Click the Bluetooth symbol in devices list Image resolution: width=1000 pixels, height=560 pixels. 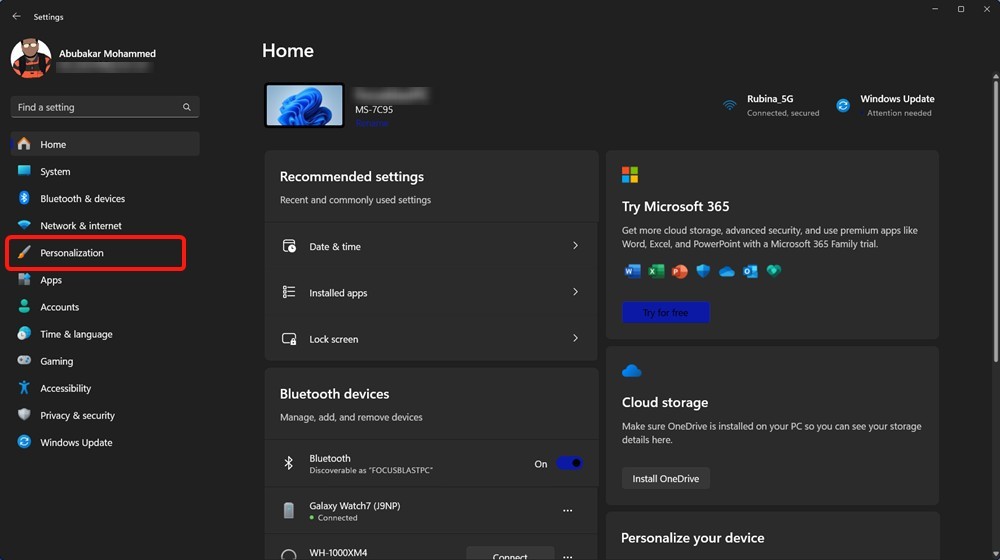pyautogui.click(x=288, y=463)
